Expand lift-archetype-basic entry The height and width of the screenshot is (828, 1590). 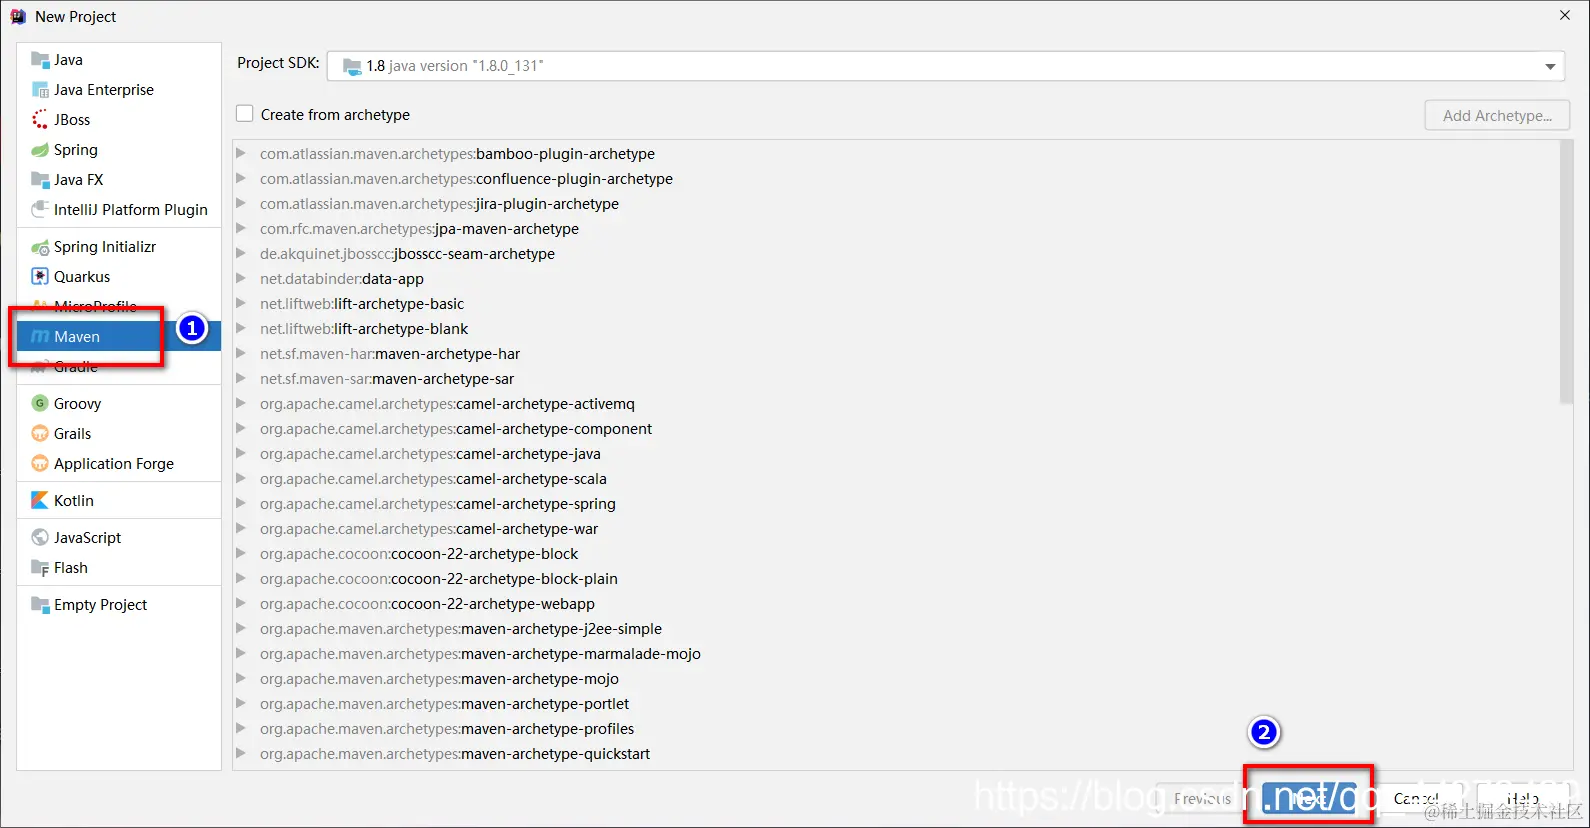pyautogui.click(x=240, y=304)
